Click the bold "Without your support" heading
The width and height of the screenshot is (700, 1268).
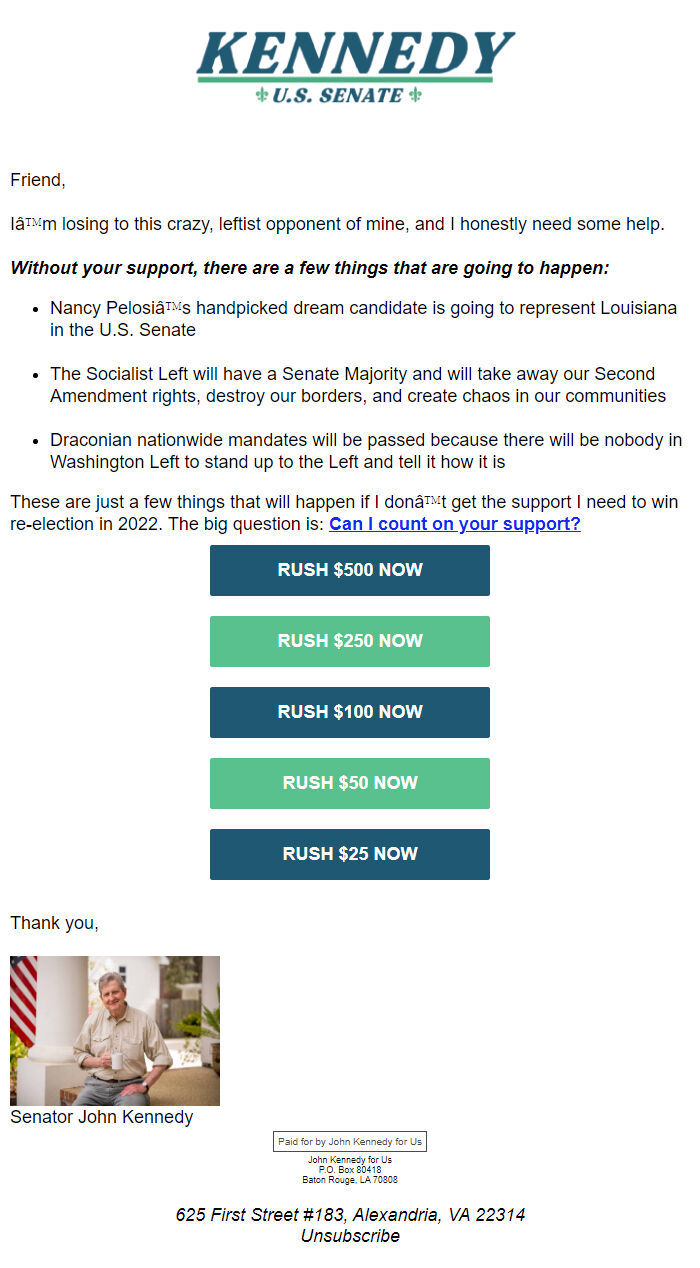(x=309, y=268)
